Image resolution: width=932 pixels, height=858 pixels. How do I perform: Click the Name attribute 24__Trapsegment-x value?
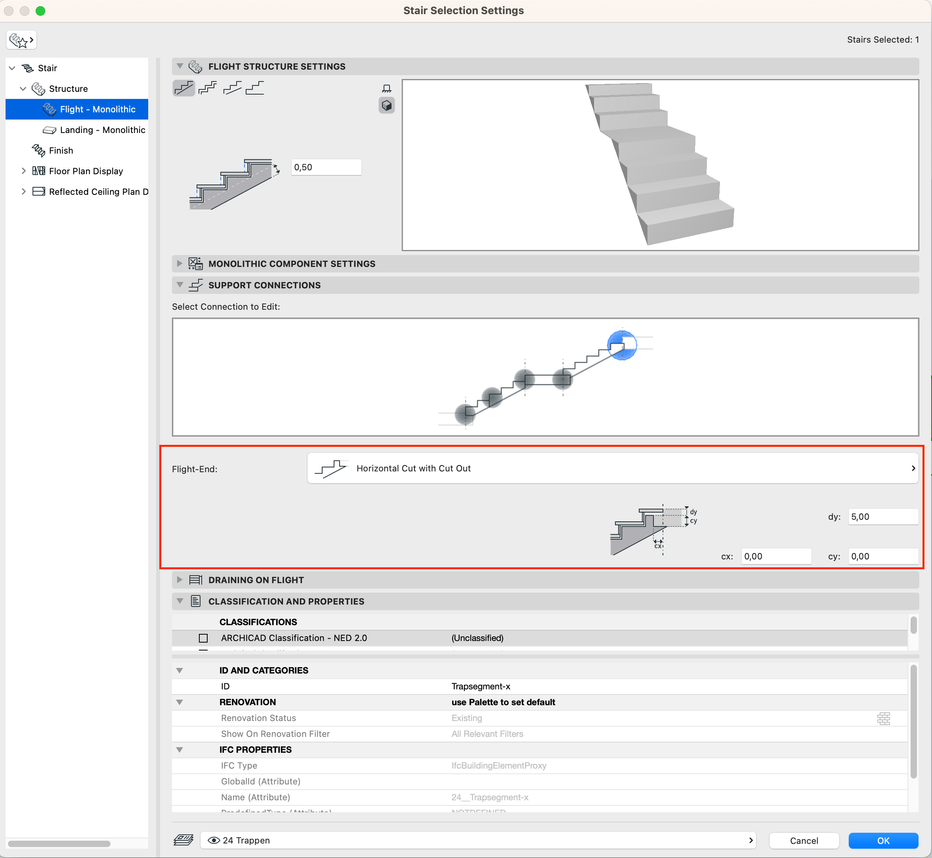[490, 797]
